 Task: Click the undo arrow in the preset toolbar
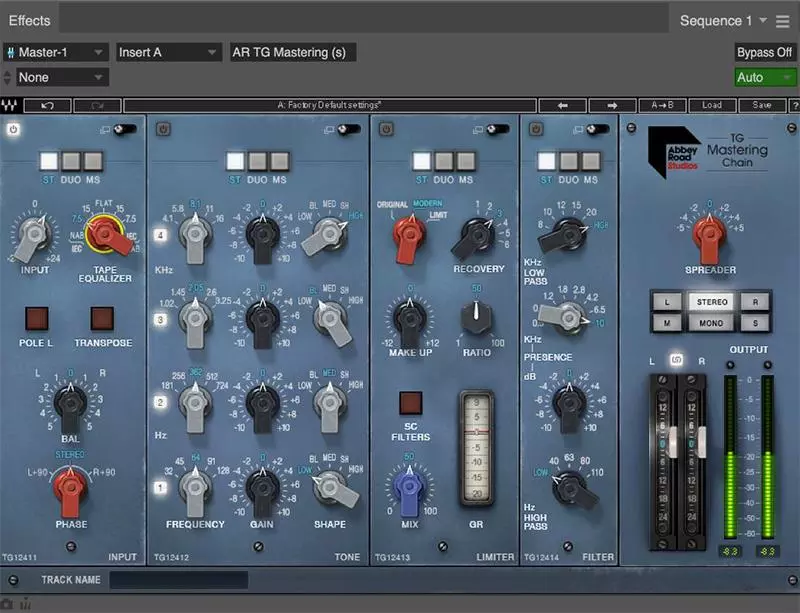coord(48,104)
